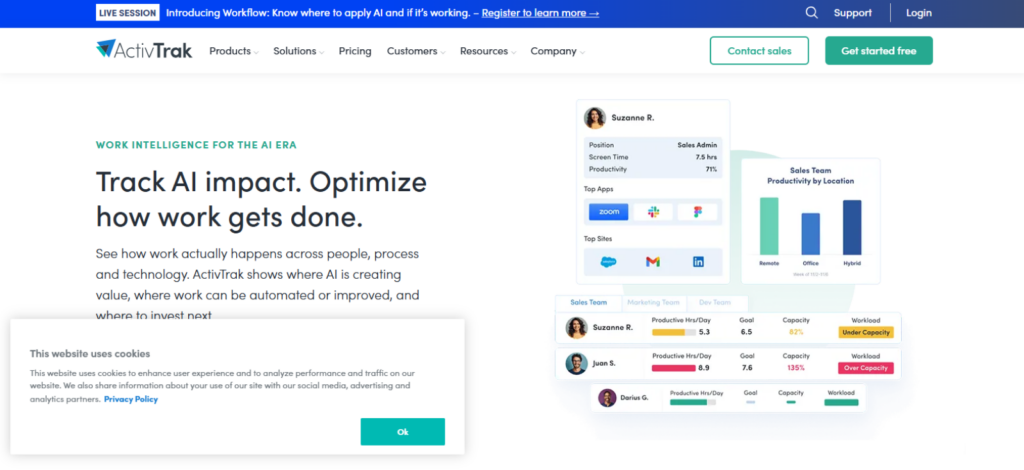Viewport: 1024px width, 470px height.
Task: Click Suzanne R. avatar in Sales Team table
Action: pyautogui.click(x=577, y=328)
